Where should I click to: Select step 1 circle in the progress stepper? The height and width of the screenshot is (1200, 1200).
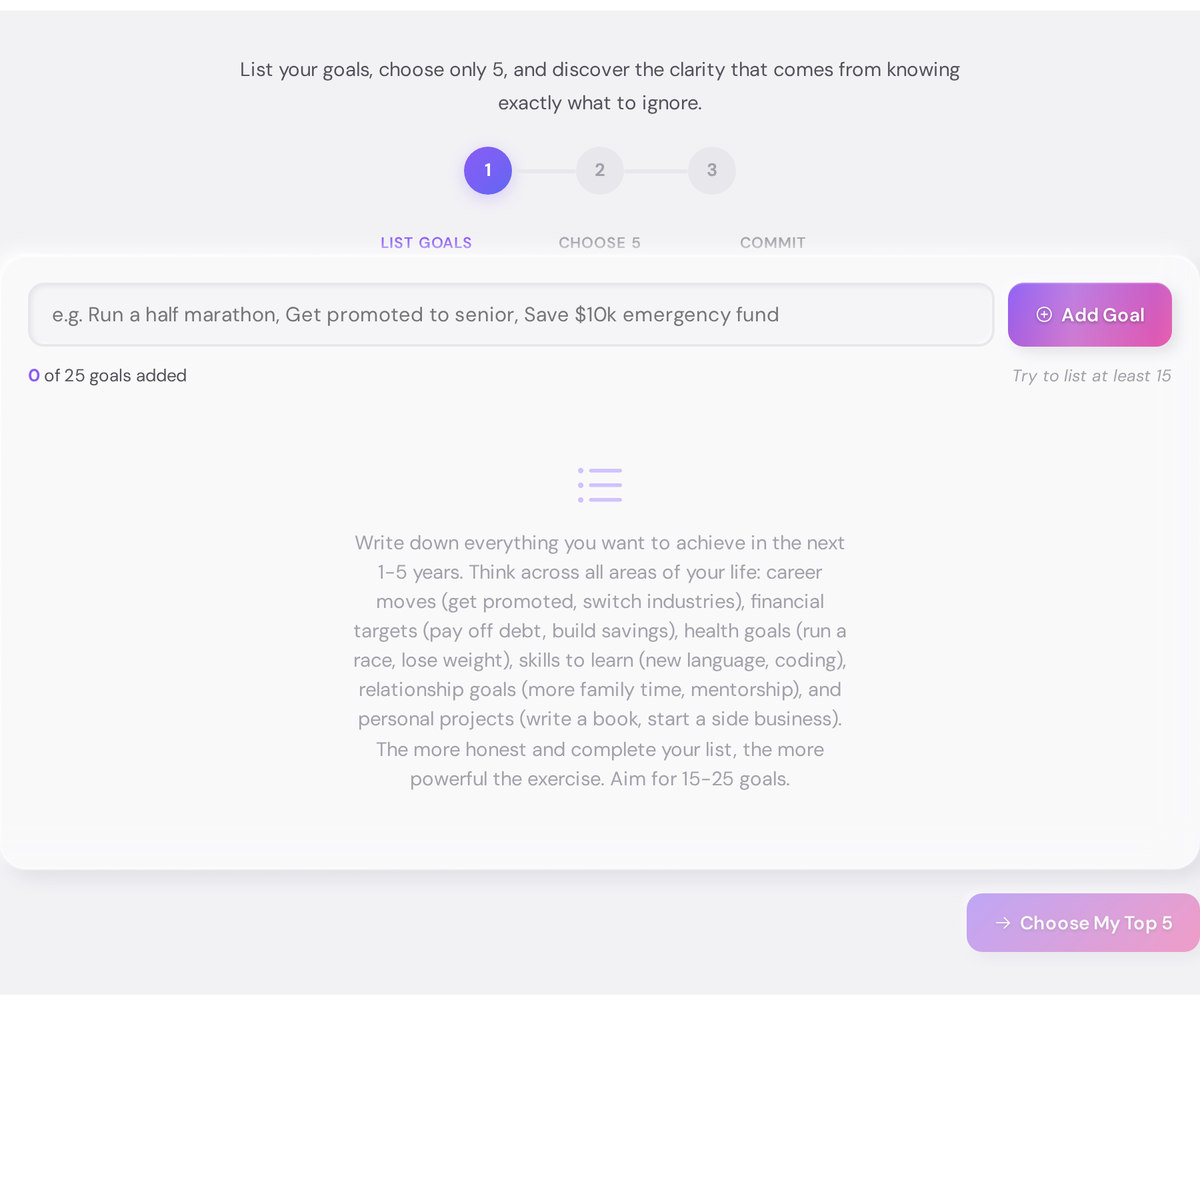[x=487, y=170]
